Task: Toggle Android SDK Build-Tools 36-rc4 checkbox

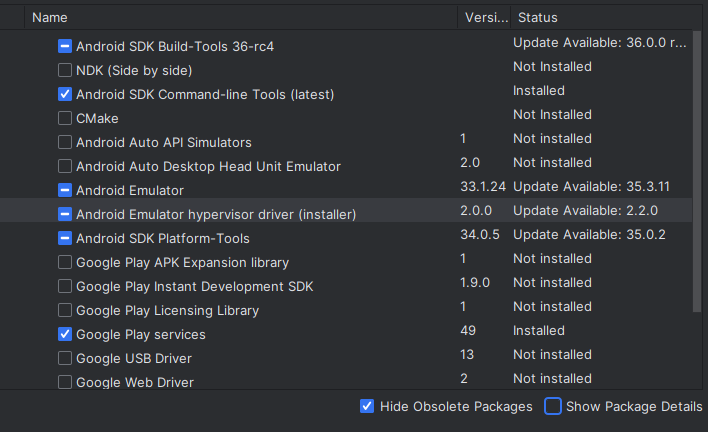Action: [x=65, y=46]
